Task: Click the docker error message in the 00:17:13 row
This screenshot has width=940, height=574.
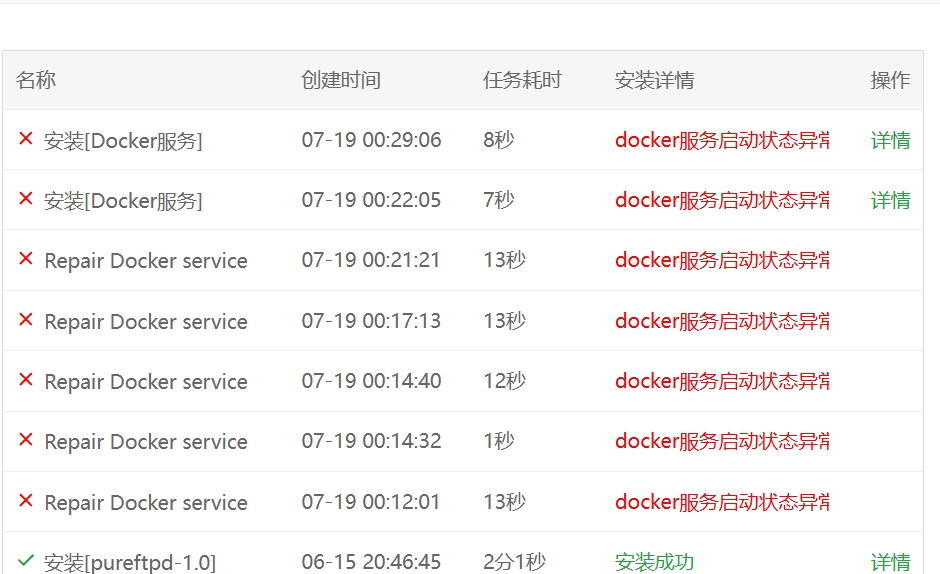Action: [x=722, y=321]
